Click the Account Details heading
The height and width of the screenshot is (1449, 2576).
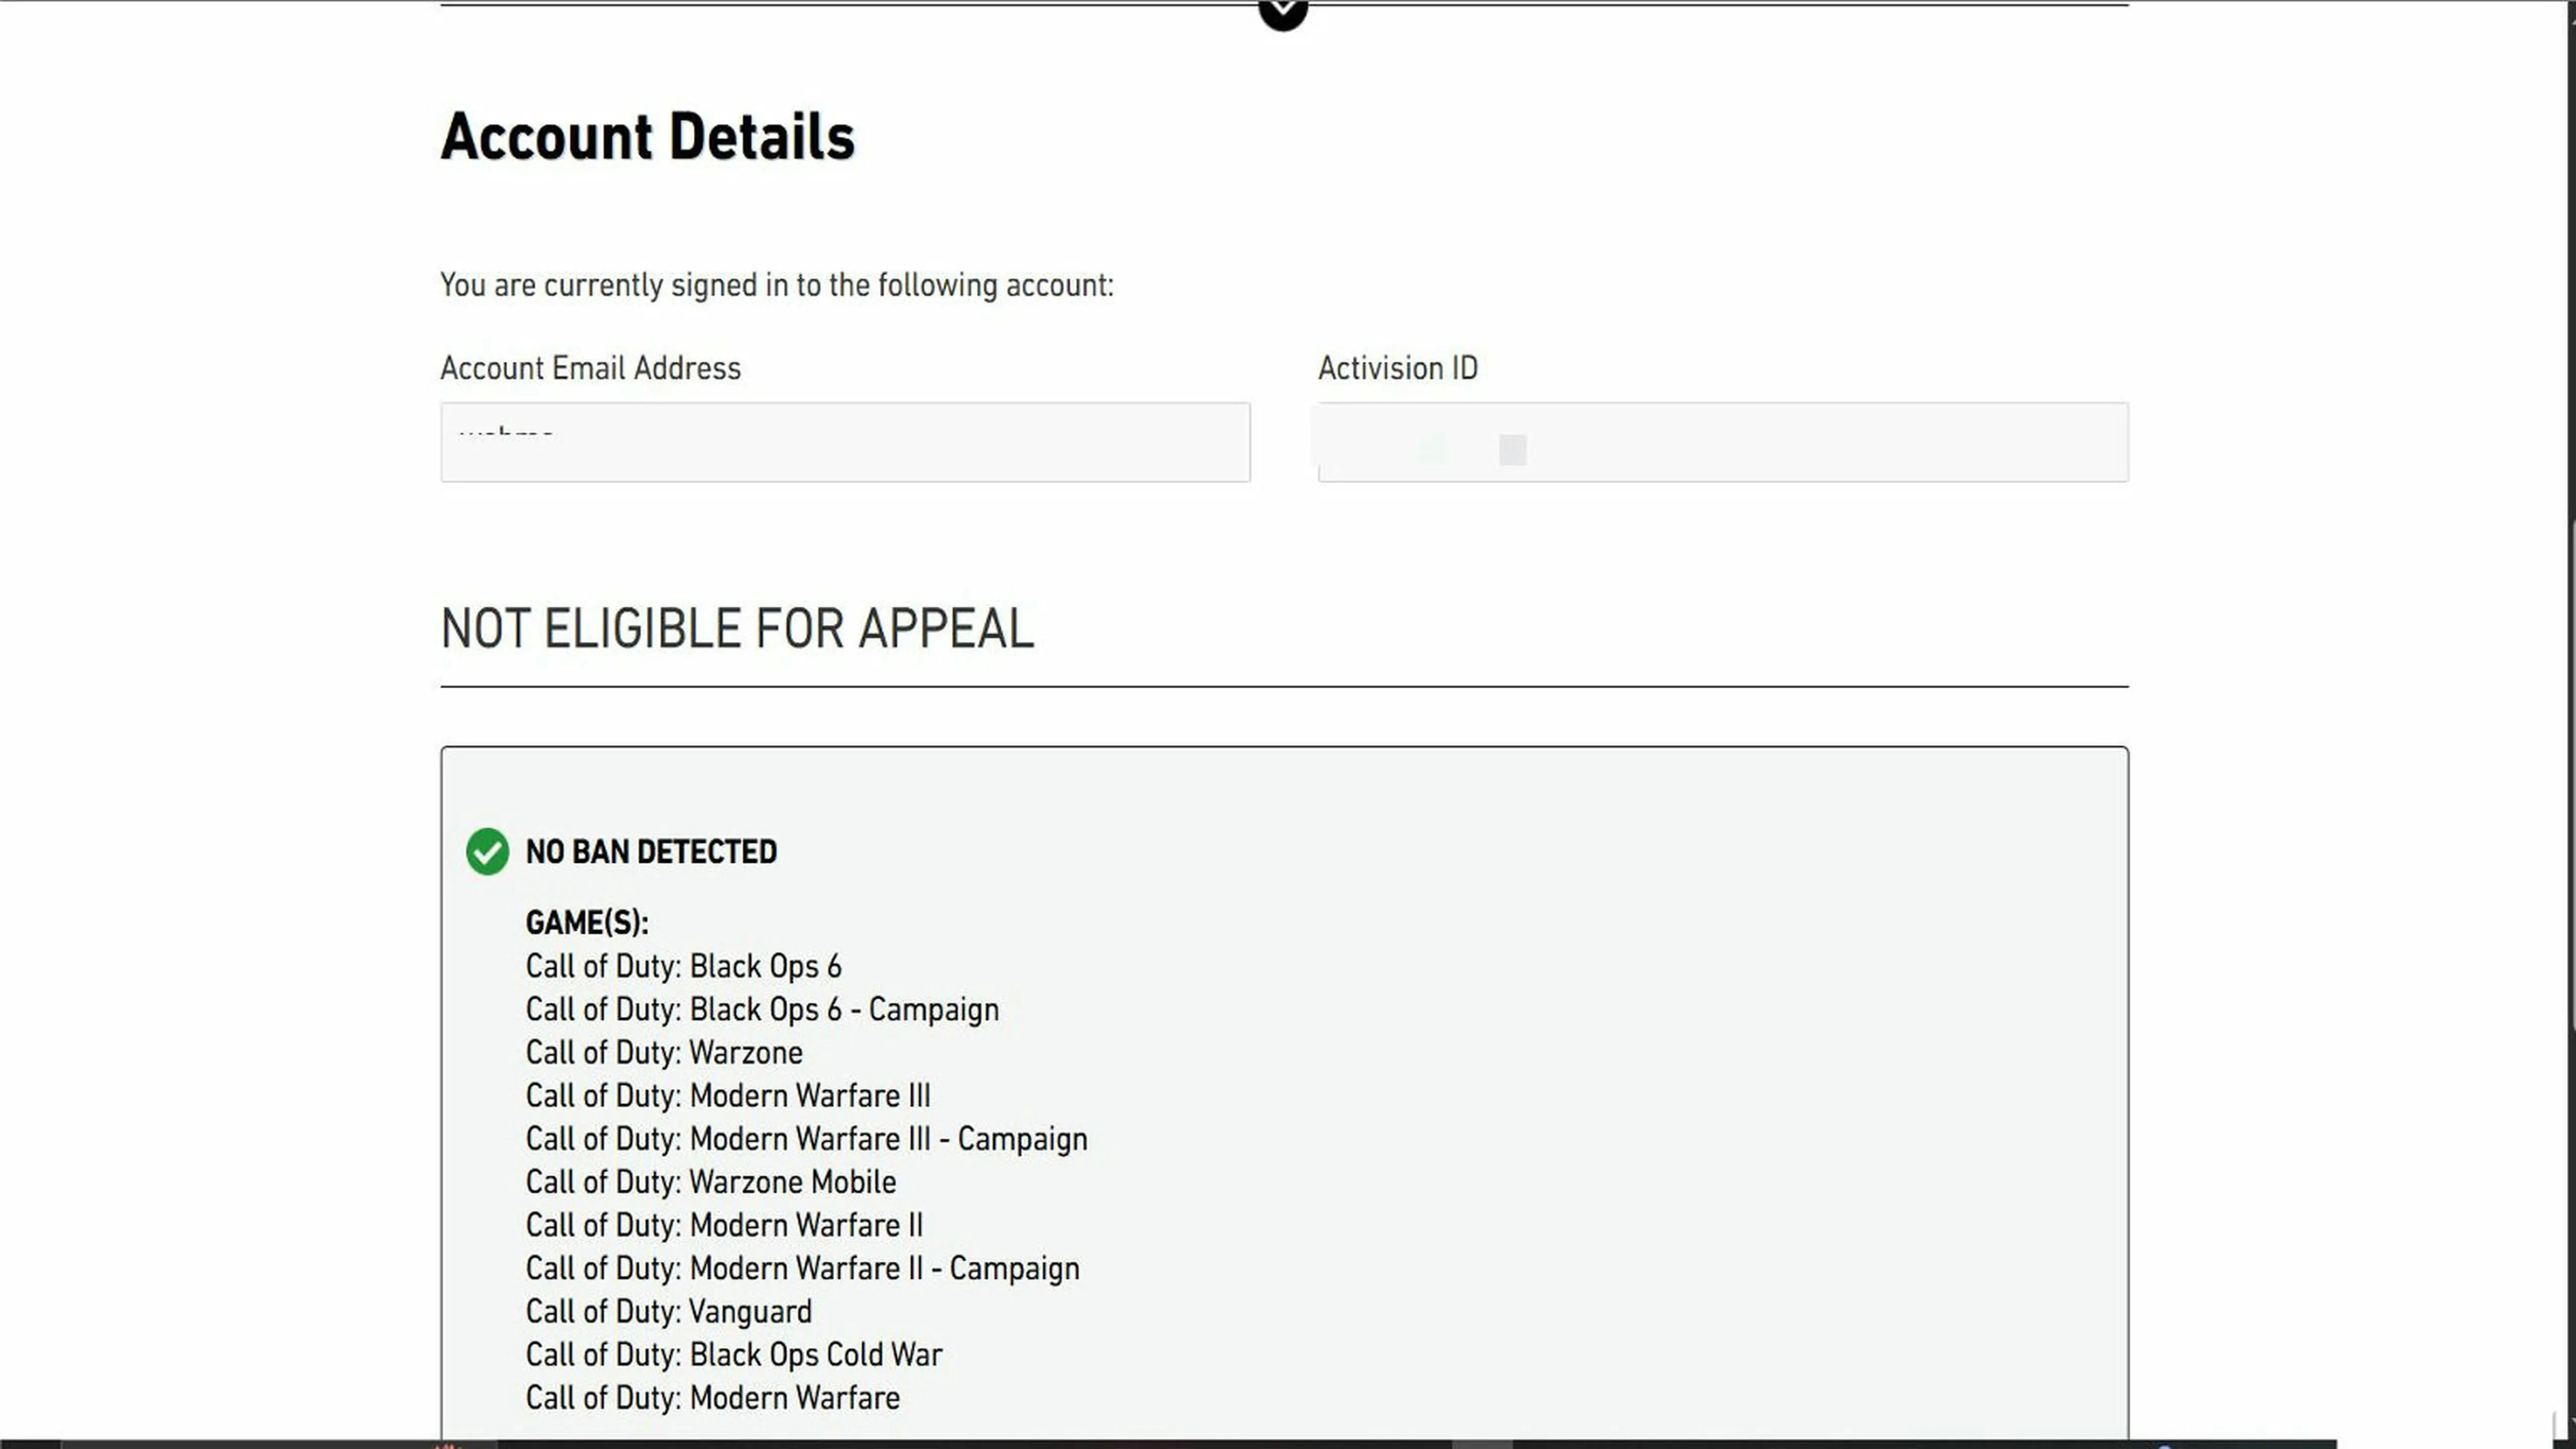(647, 136)
